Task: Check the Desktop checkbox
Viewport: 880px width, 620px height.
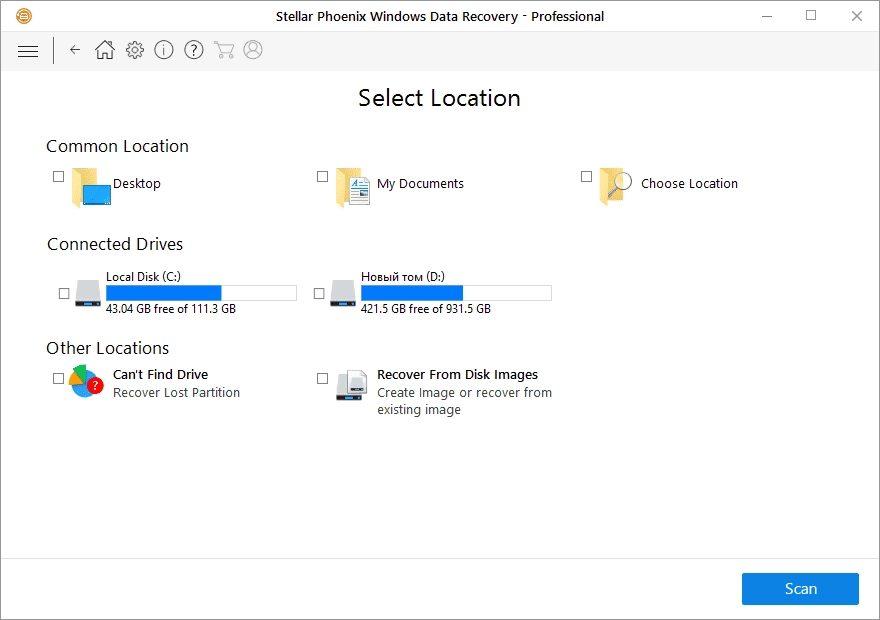Action: (x=58, y=176)
